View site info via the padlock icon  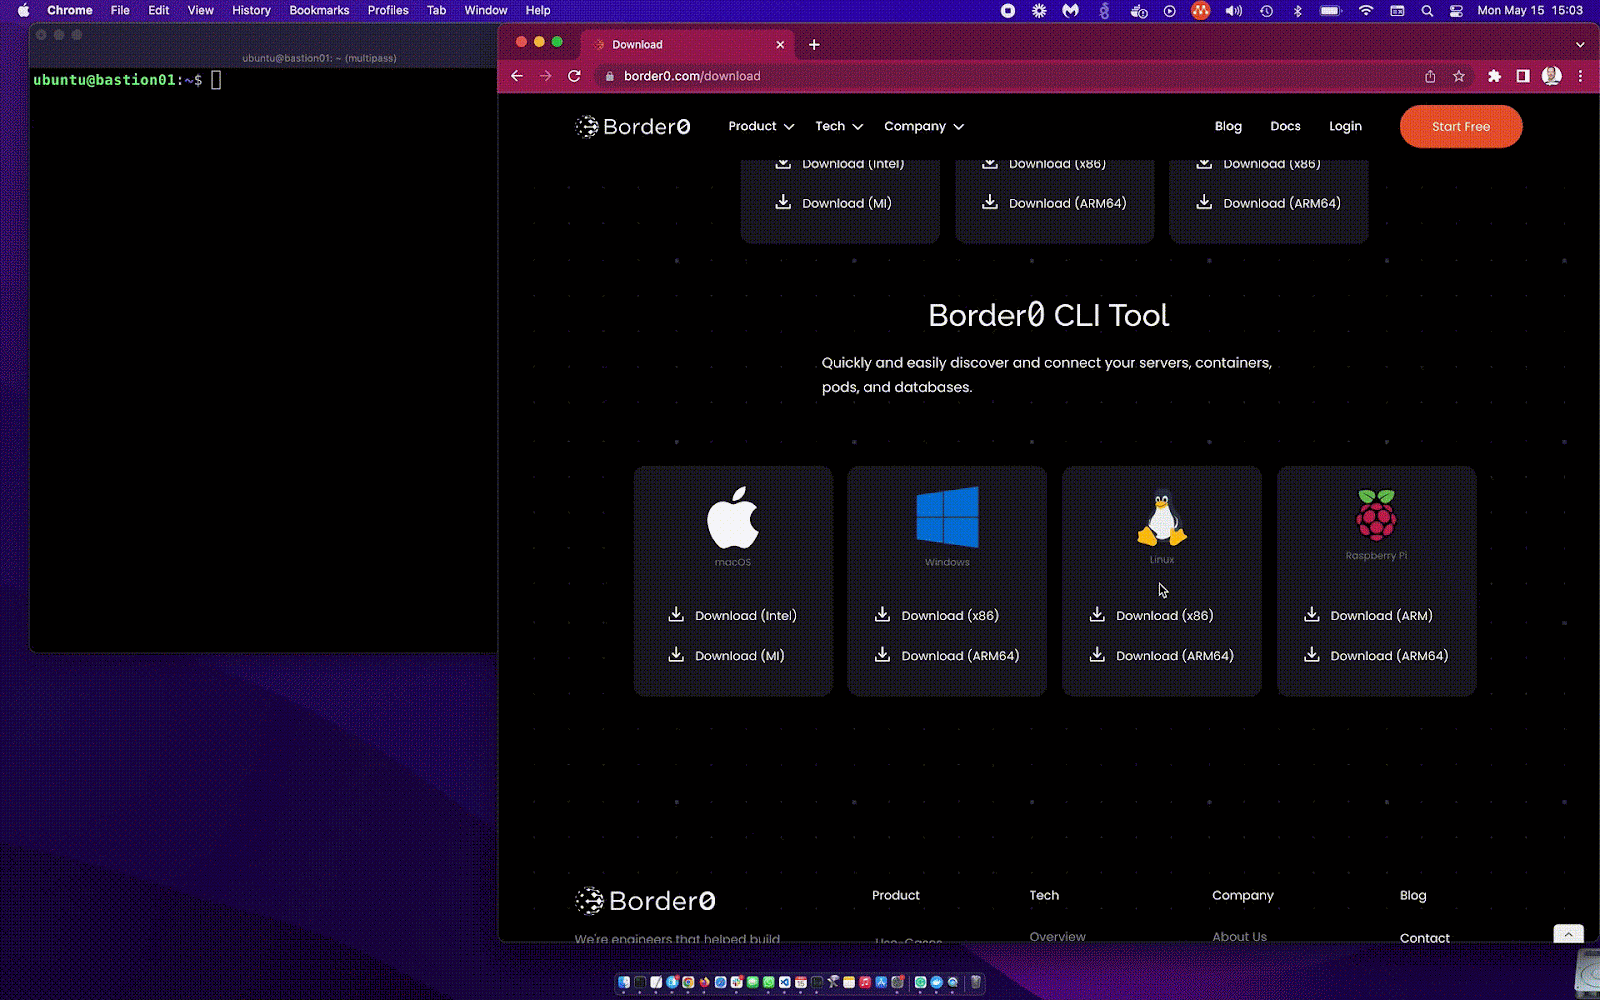(610, 76)
